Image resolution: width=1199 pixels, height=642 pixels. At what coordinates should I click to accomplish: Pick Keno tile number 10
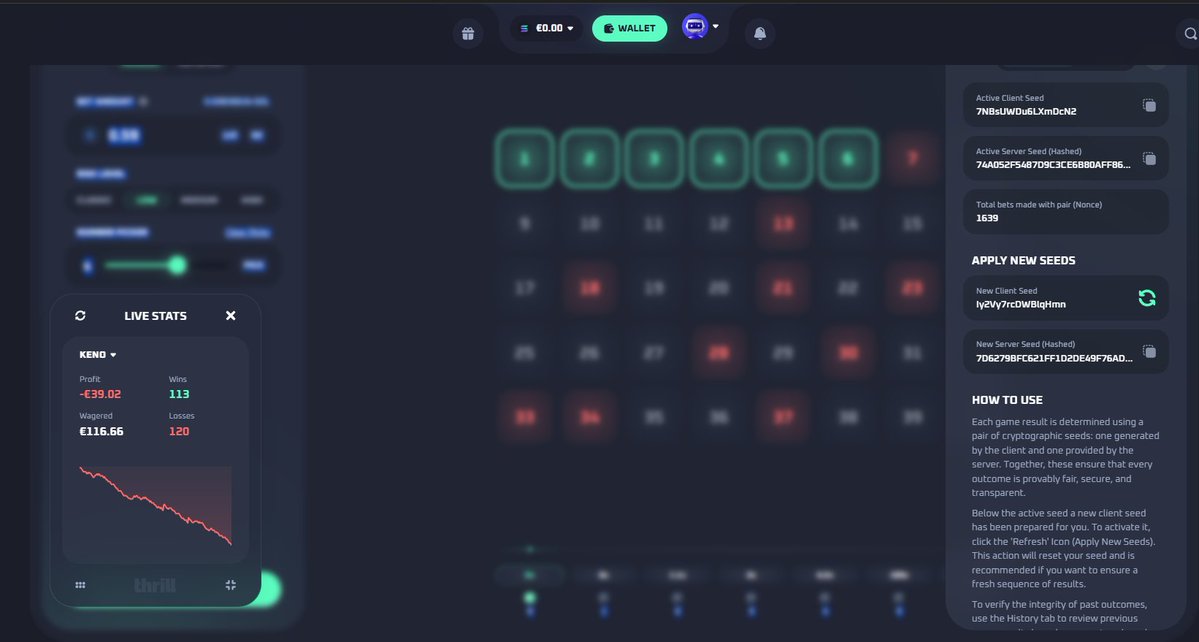click(590, 224)
